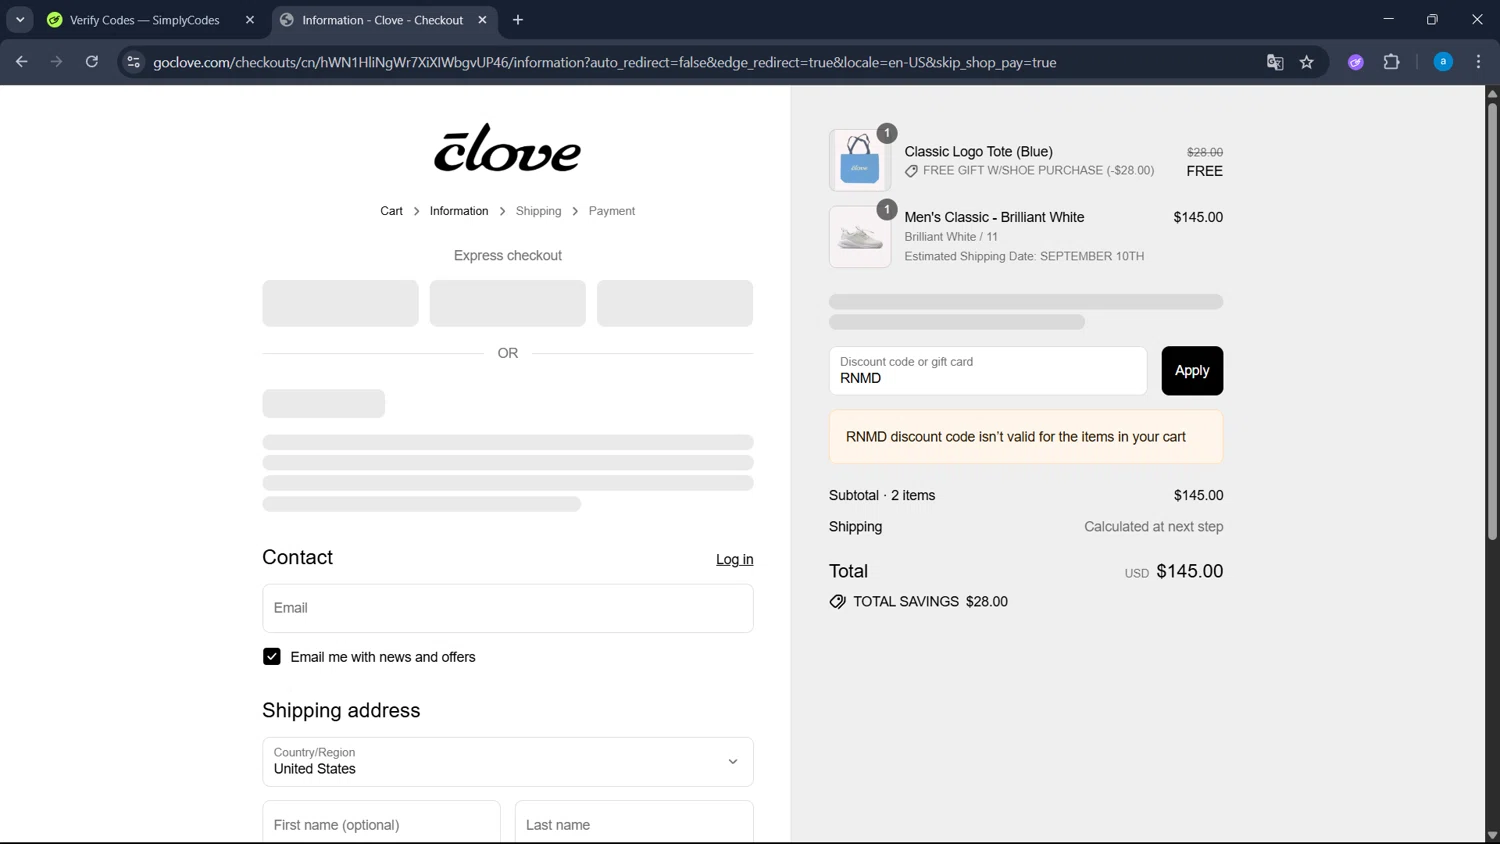This screenshot has width=1500, height=844.
Task: Click the Express checkout heading
Action: tap(508, 256)
